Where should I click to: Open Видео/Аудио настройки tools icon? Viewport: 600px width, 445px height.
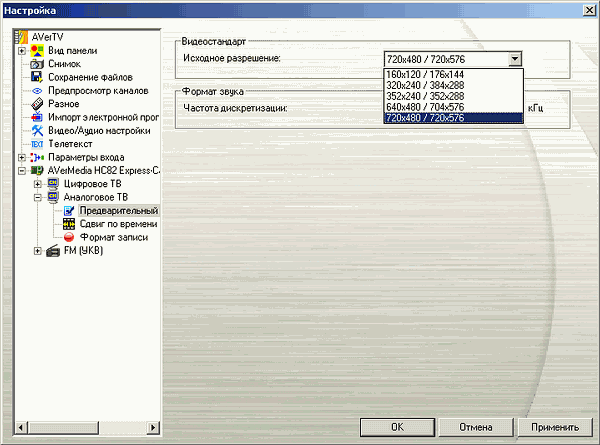[x=37, y=130]
